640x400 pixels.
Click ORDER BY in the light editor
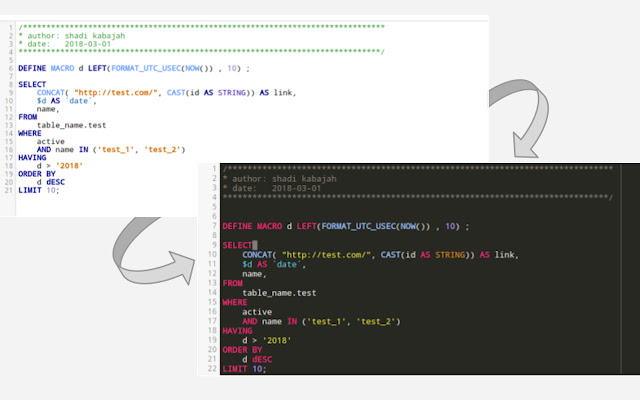[x=37, y=174]
